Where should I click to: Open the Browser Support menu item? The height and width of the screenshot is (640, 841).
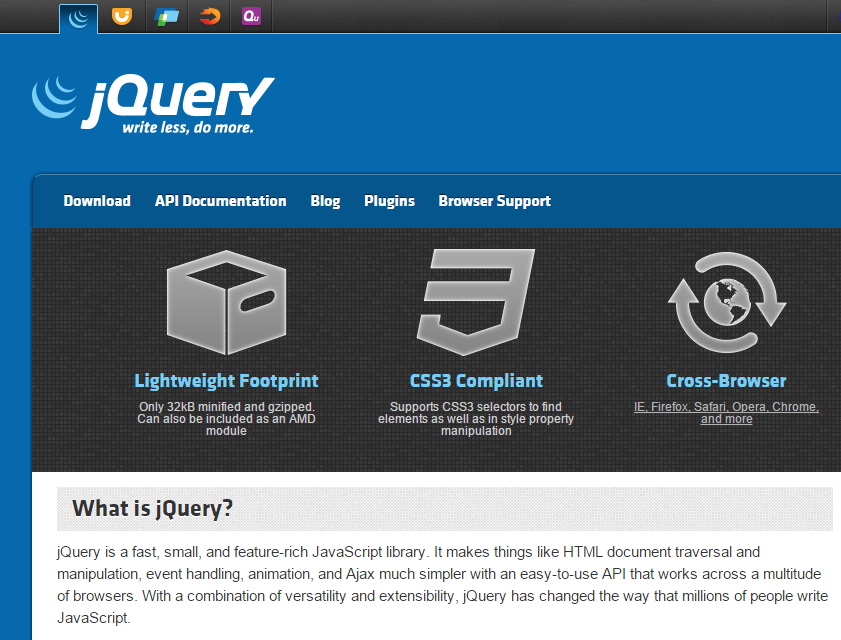point(495,201)
